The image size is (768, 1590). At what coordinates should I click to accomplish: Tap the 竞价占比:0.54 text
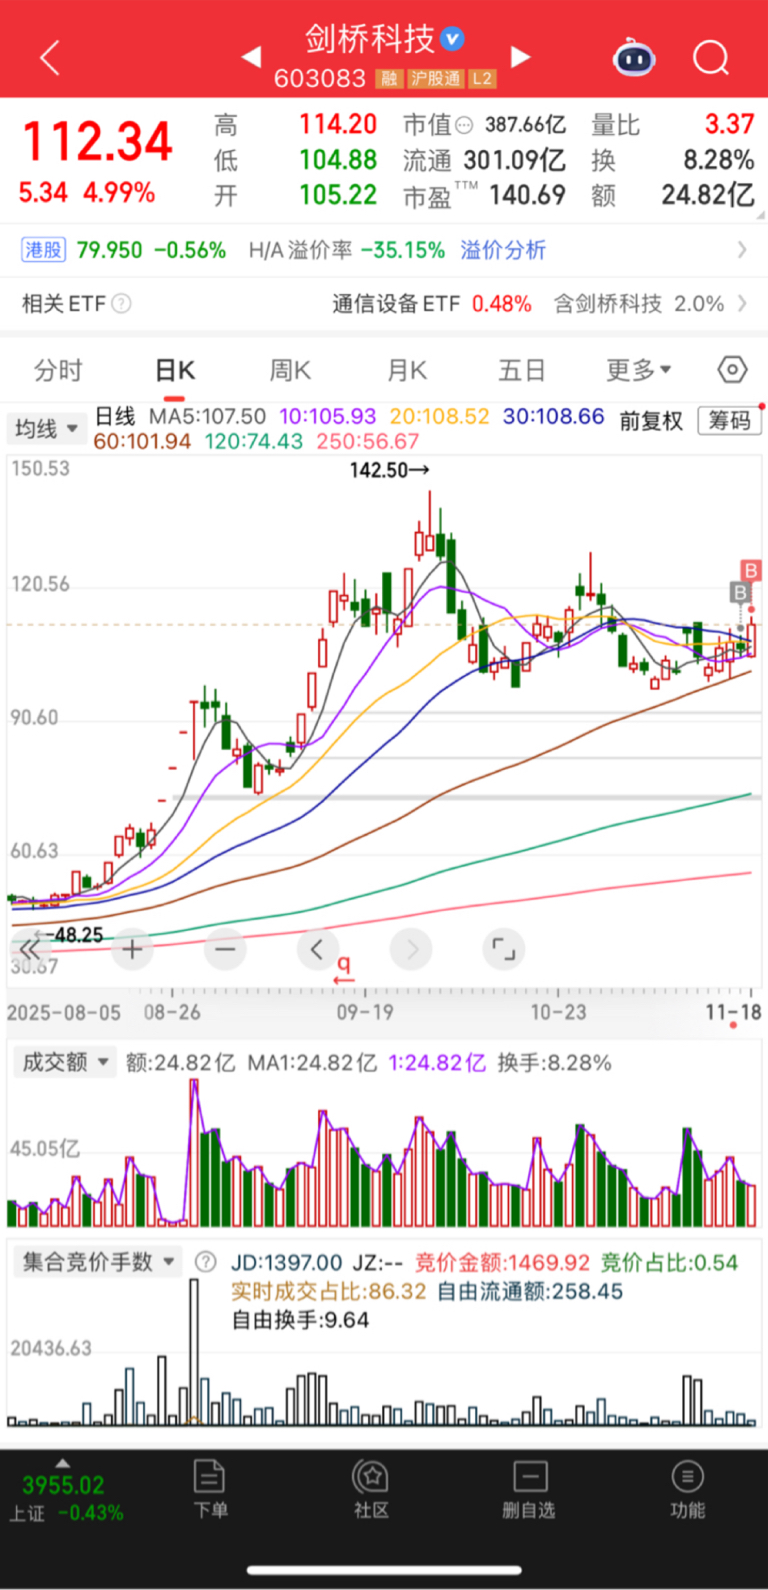point(669,1263)
